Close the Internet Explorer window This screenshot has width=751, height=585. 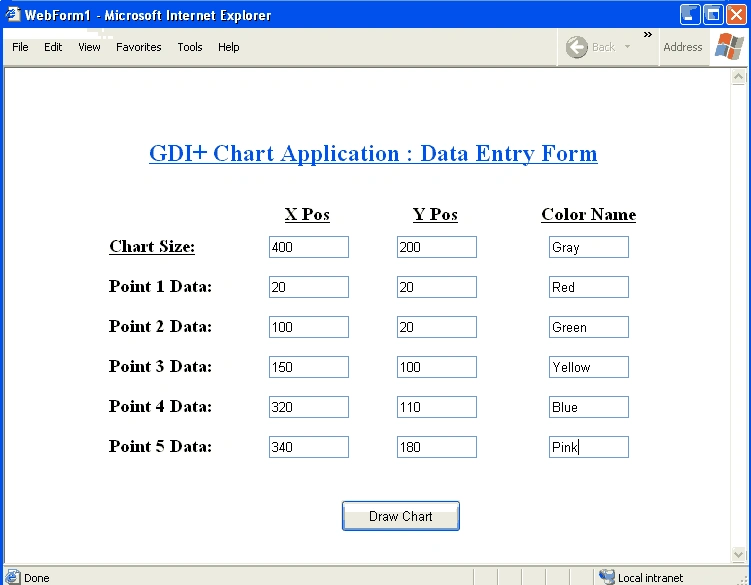737,14
